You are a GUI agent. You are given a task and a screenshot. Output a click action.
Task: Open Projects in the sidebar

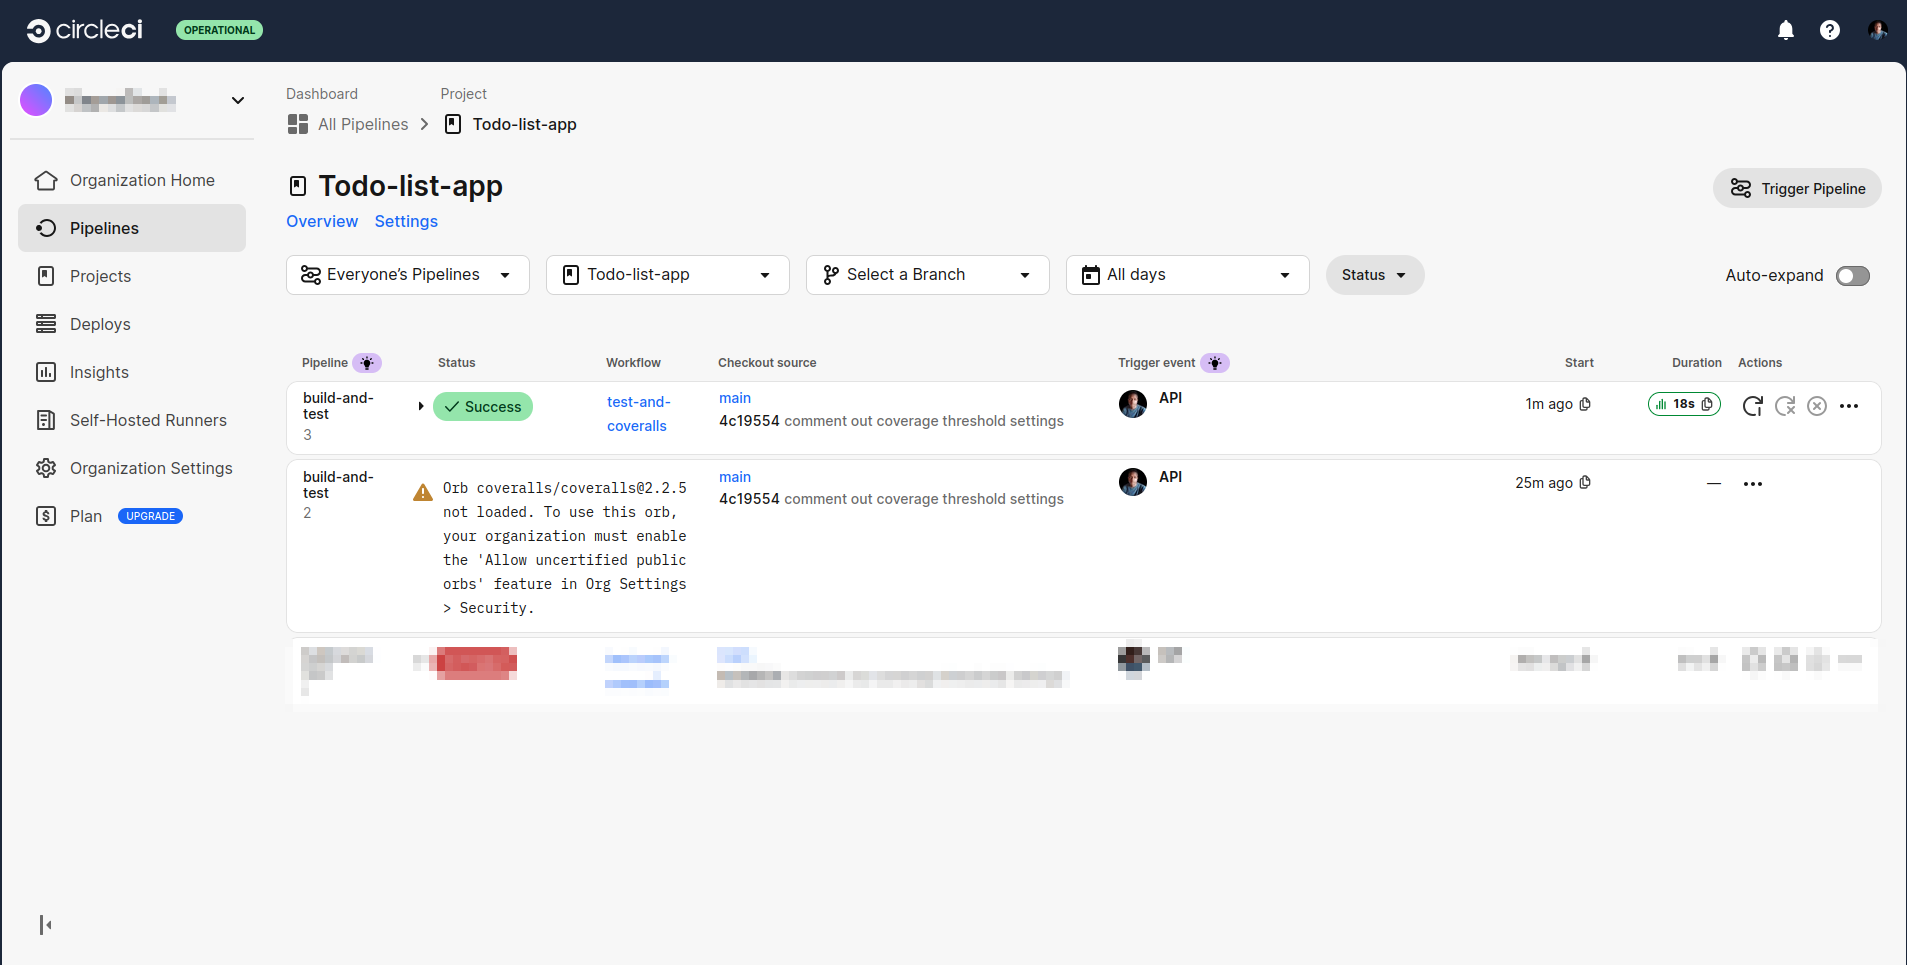(132, 276)
